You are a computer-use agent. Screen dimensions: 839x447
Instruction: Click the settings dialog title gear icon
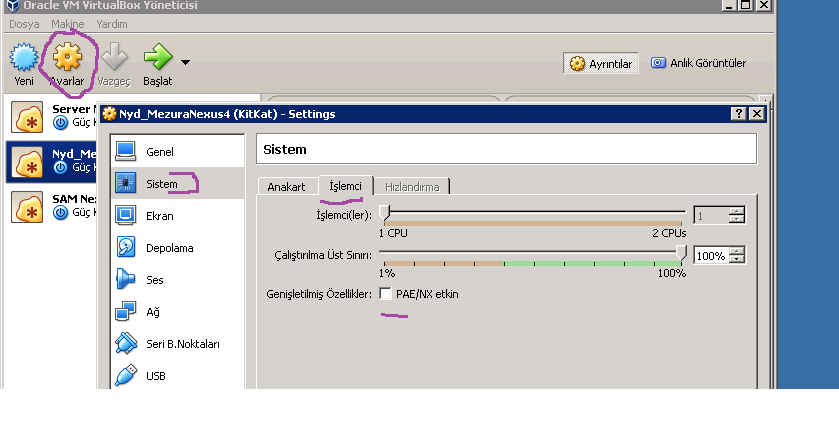[109, 113]
